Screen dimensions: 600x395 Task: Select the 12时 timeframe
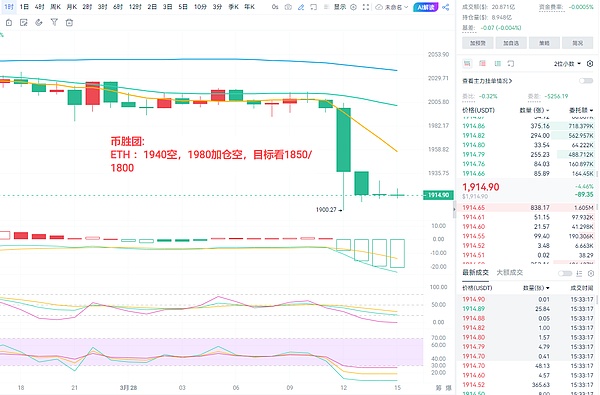tap(135, 7)
